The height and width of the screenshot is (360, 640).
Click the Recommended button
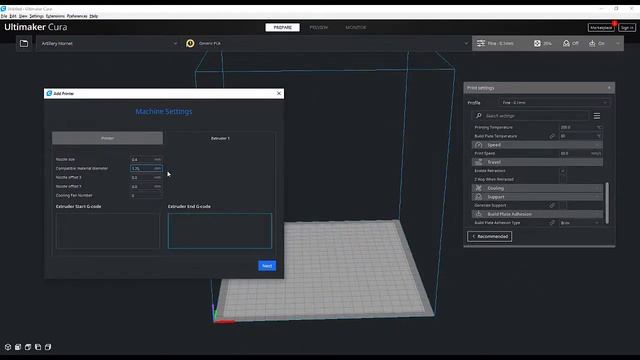(x=489, y=236)
